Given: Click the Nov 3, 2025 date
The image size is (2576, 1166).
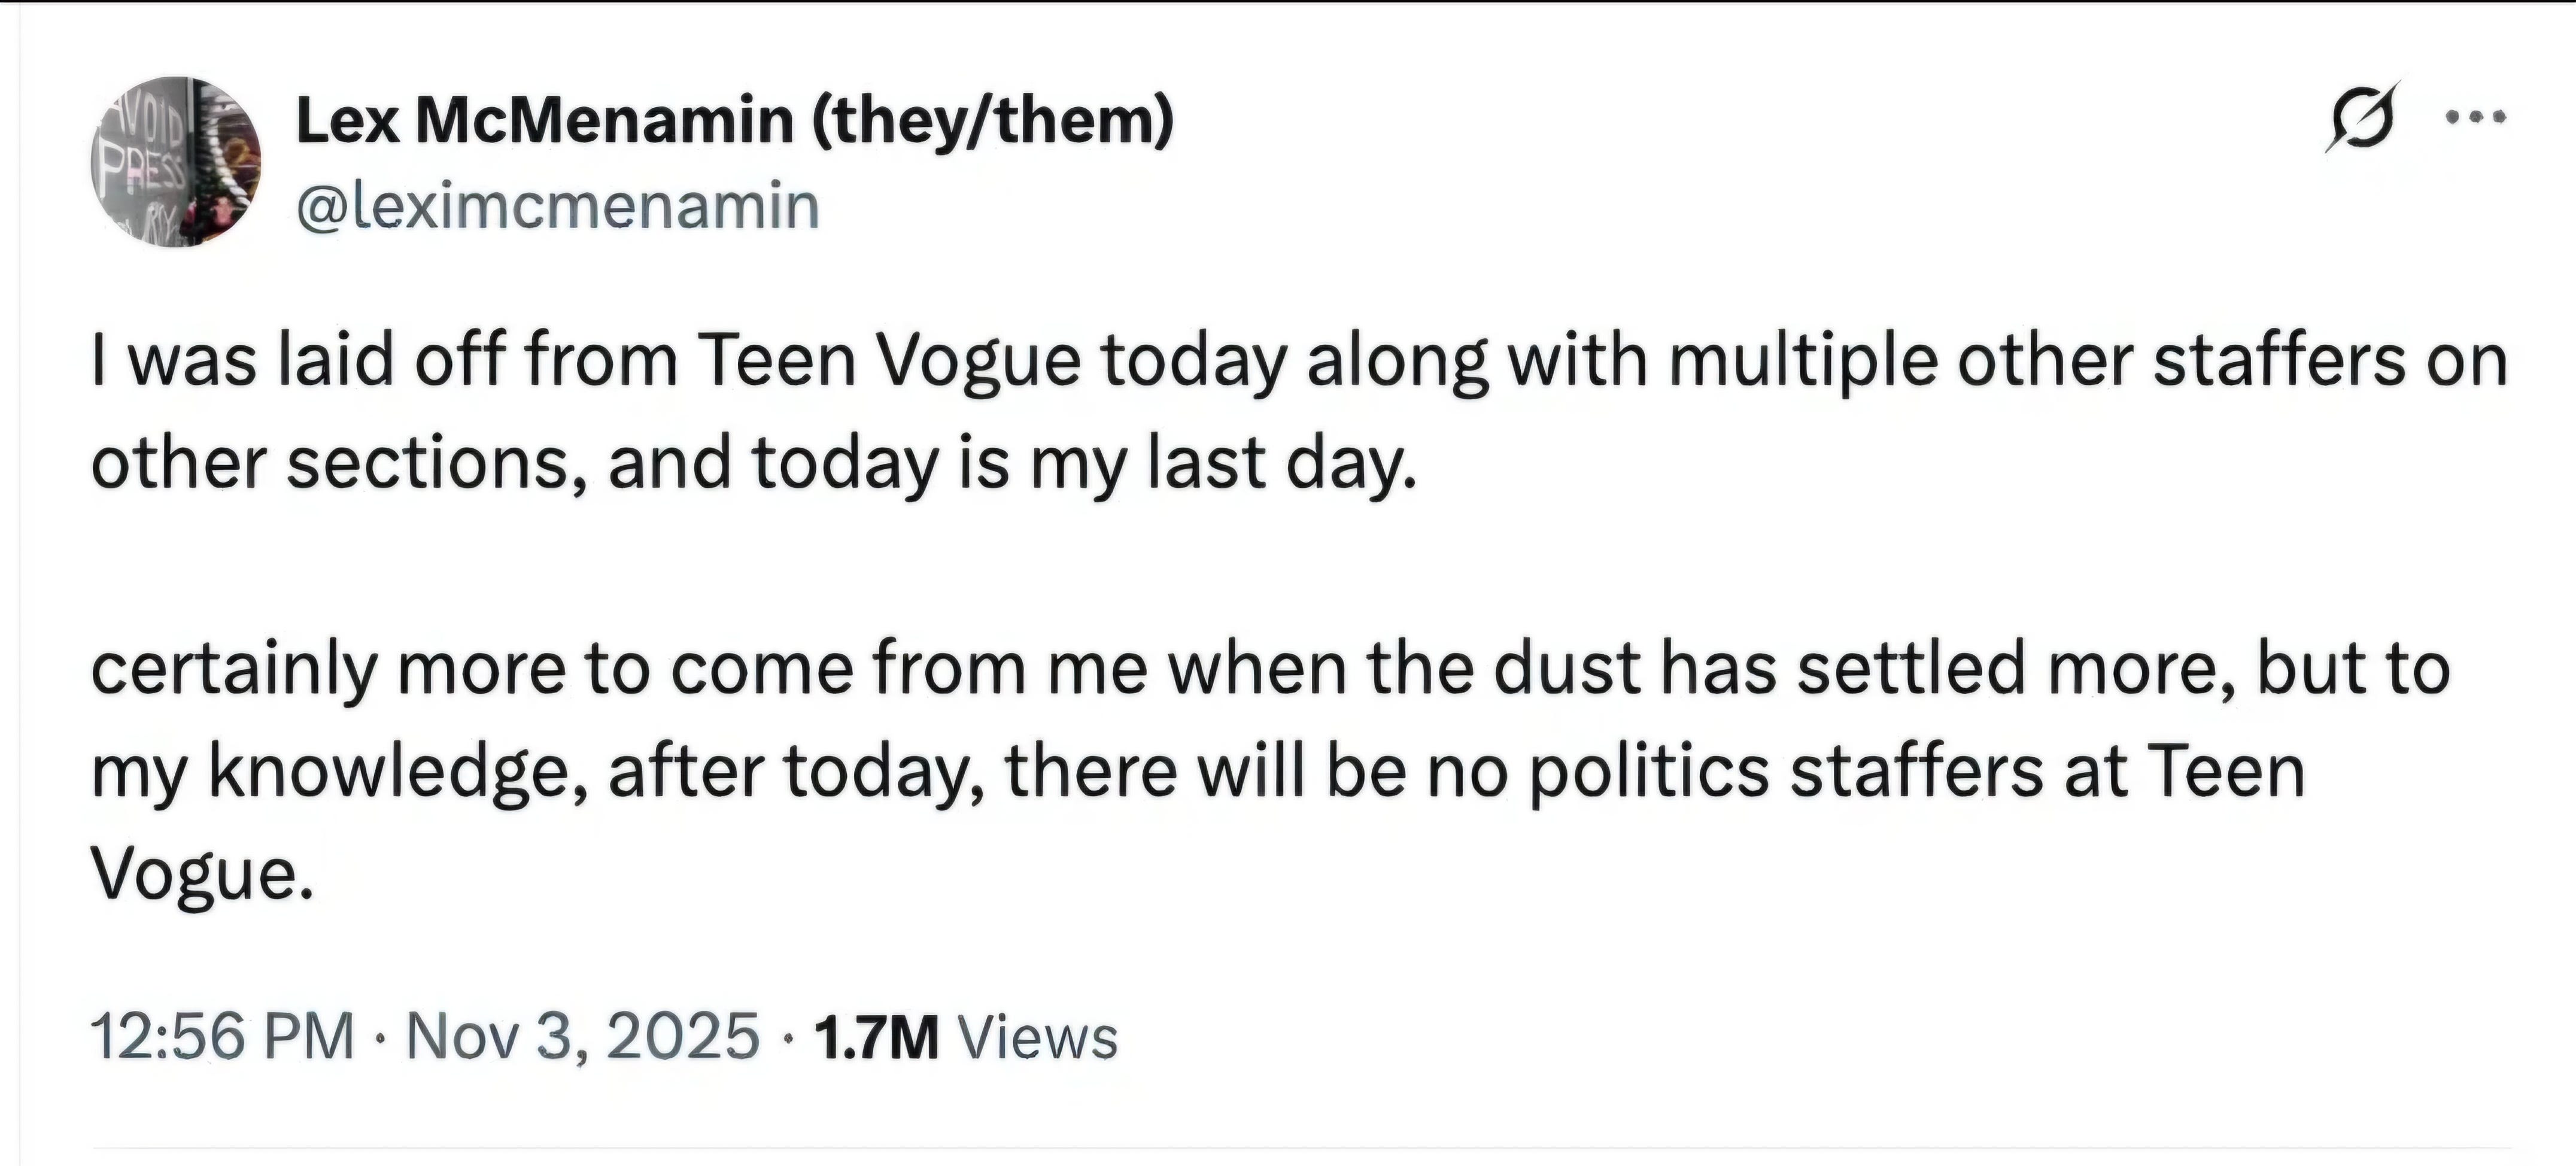Looking at the screenshot, I should [x=583, y=1035].
